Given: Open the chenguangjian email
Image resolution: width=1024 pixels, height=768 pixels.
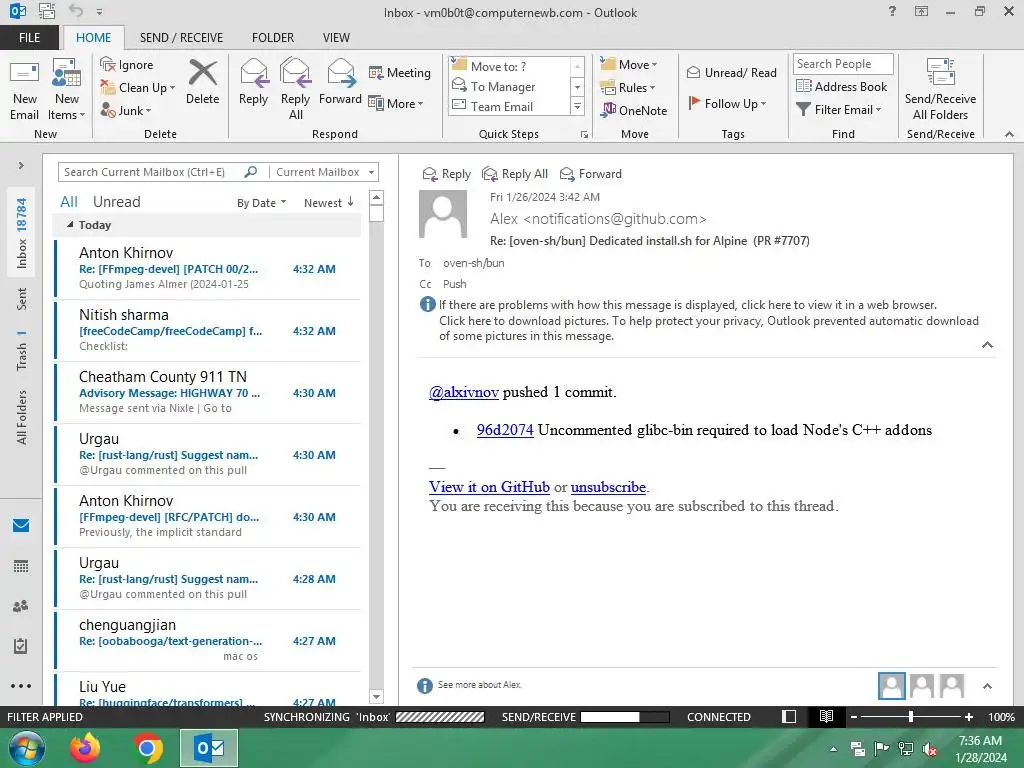Looking at the screenshot, I should tap(208, 640).
